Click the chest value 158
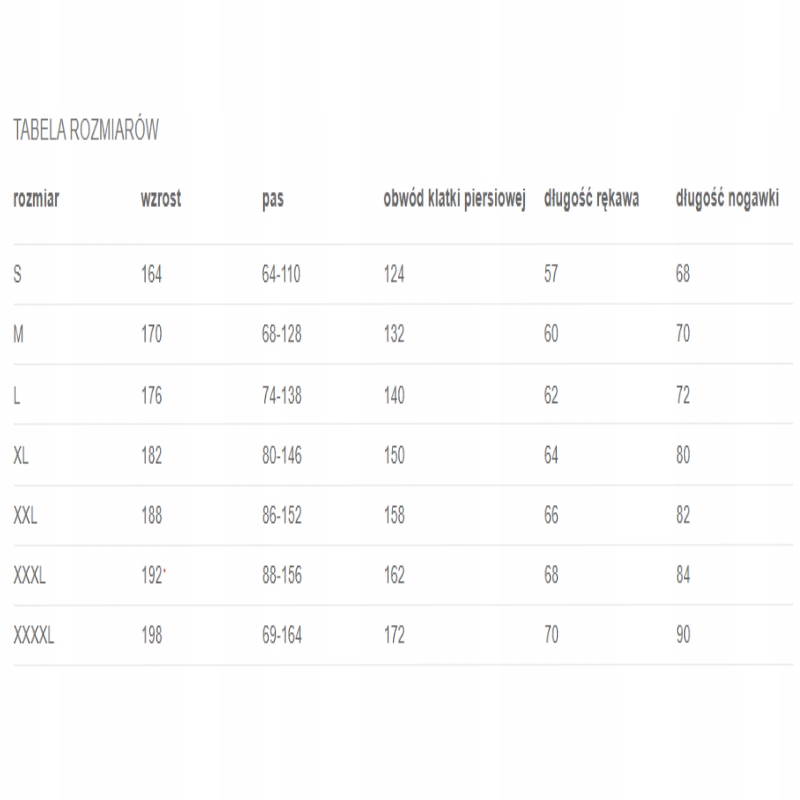This screenshot has width=800, height=800. 394,515
